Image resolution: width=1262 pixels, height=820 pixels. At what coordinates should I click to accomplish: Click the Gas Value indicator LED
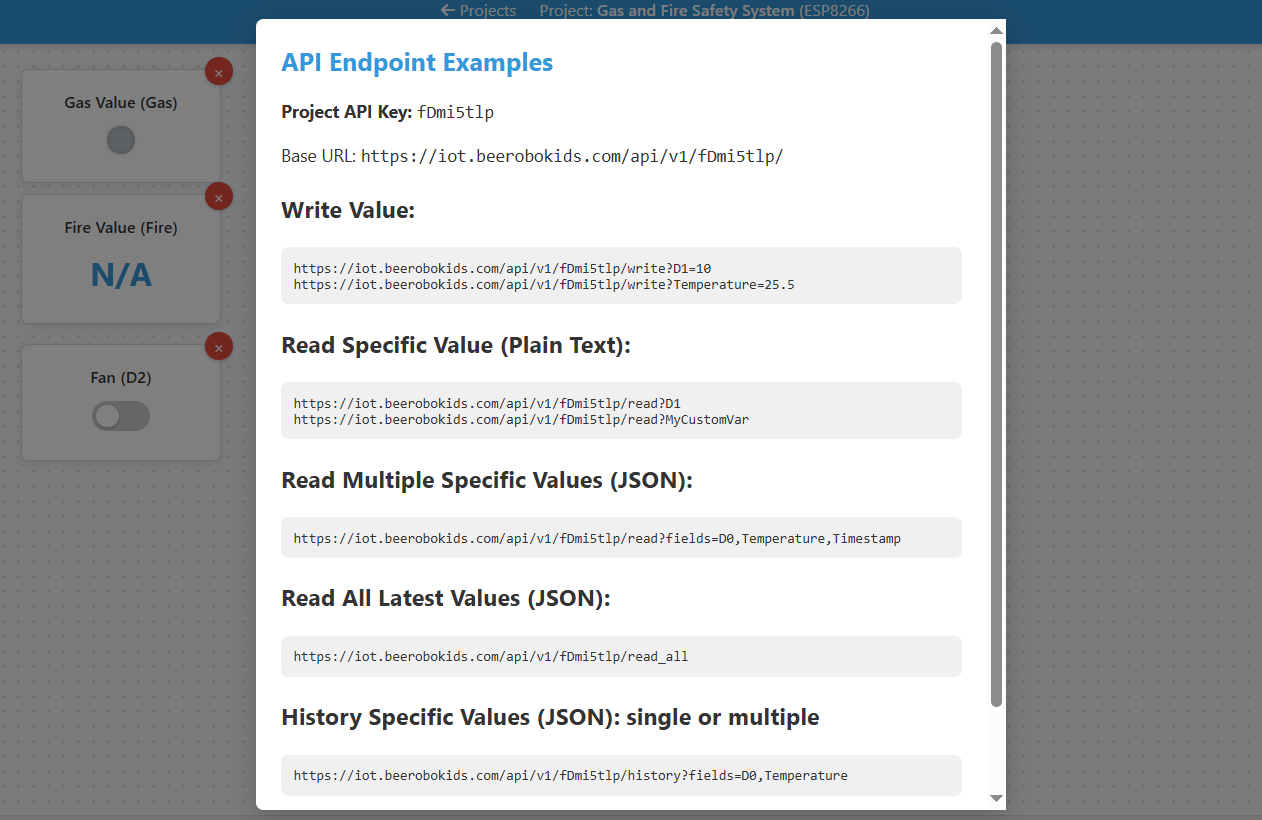121,140
